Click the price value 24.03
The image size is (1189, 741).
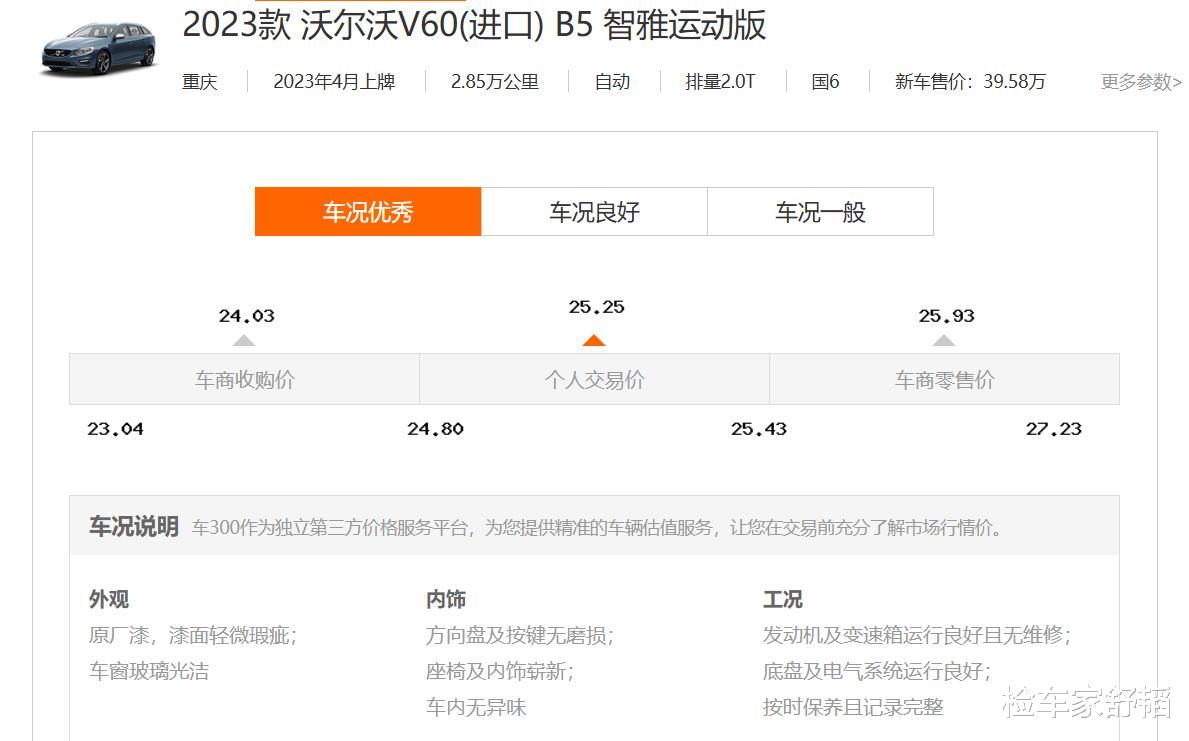(246, 316)
